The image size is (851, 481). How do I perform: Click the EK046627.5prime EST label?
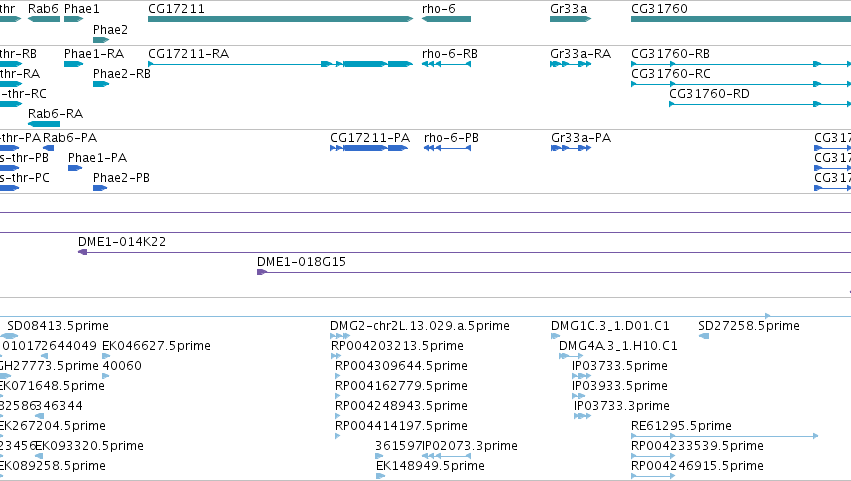[x=156, y=346]
